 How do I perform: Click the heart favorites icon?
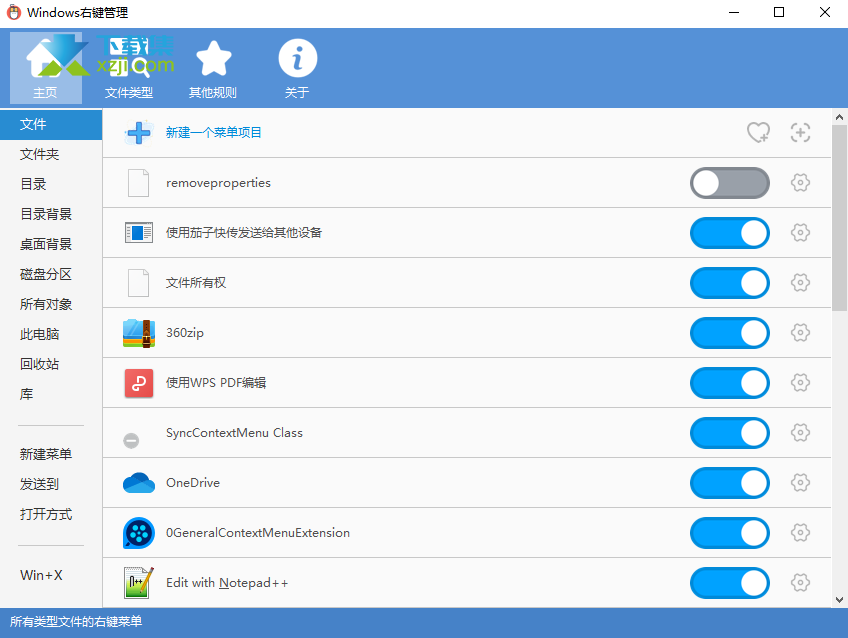(x=759, y=133)
